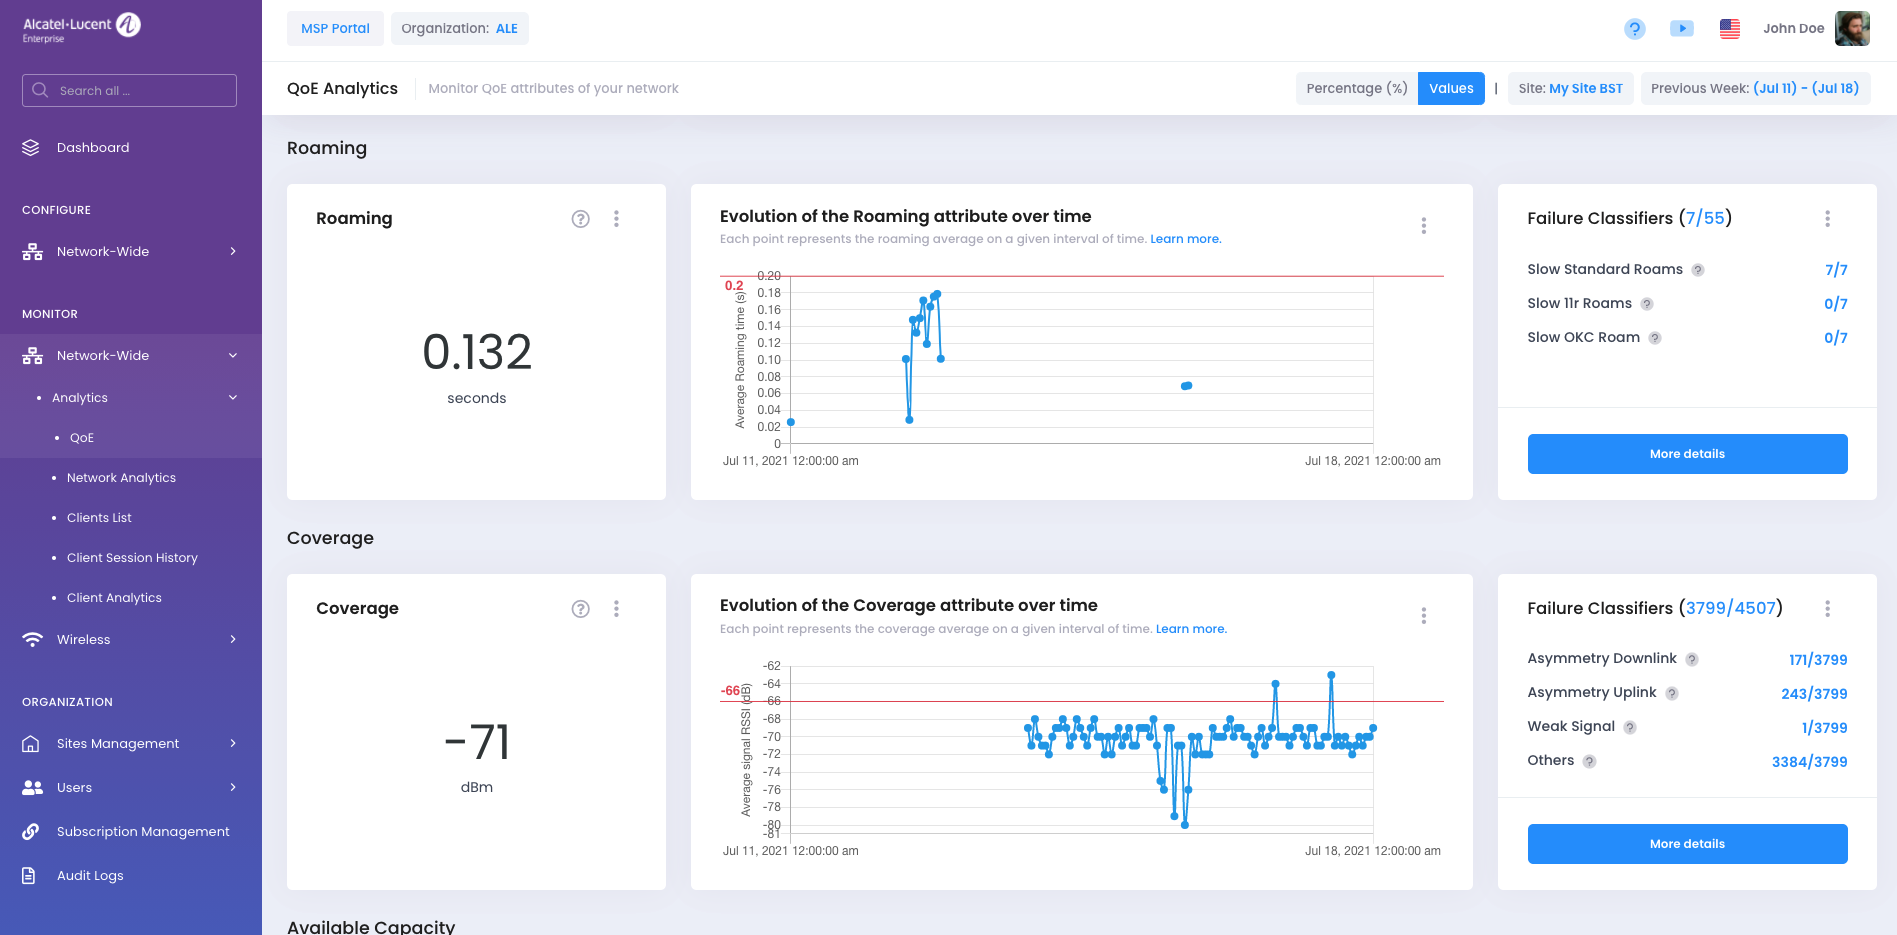Click the MSP Portal button
This screenshot has height=935, width=1897.
point(335,28)
